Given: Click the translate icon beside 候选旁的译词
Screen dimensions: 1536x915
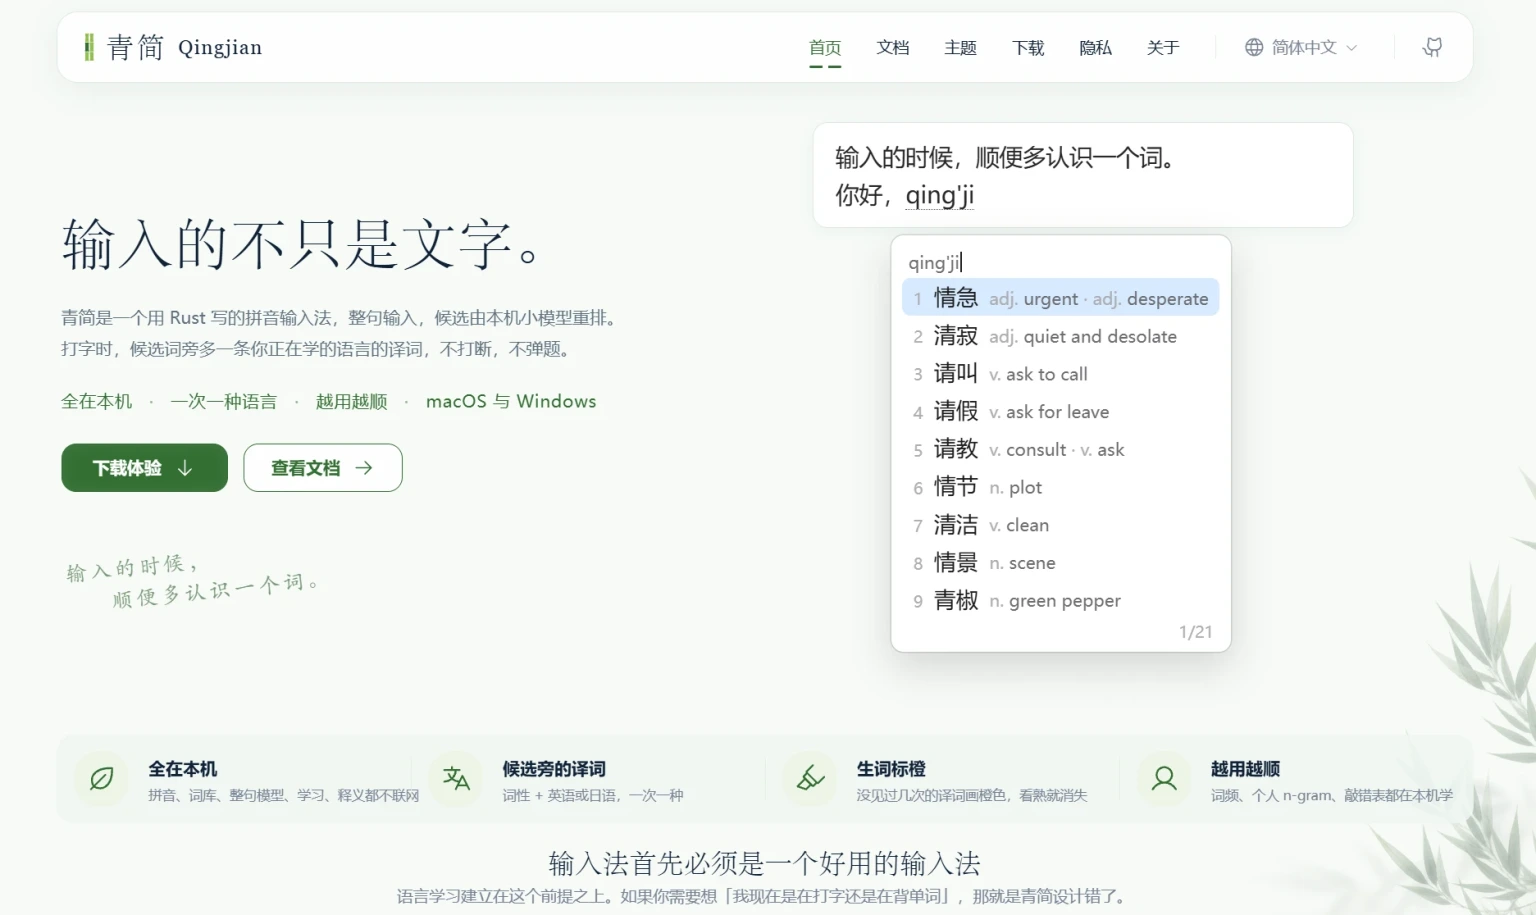Looking at the screenshot, I should pos(456,778).
